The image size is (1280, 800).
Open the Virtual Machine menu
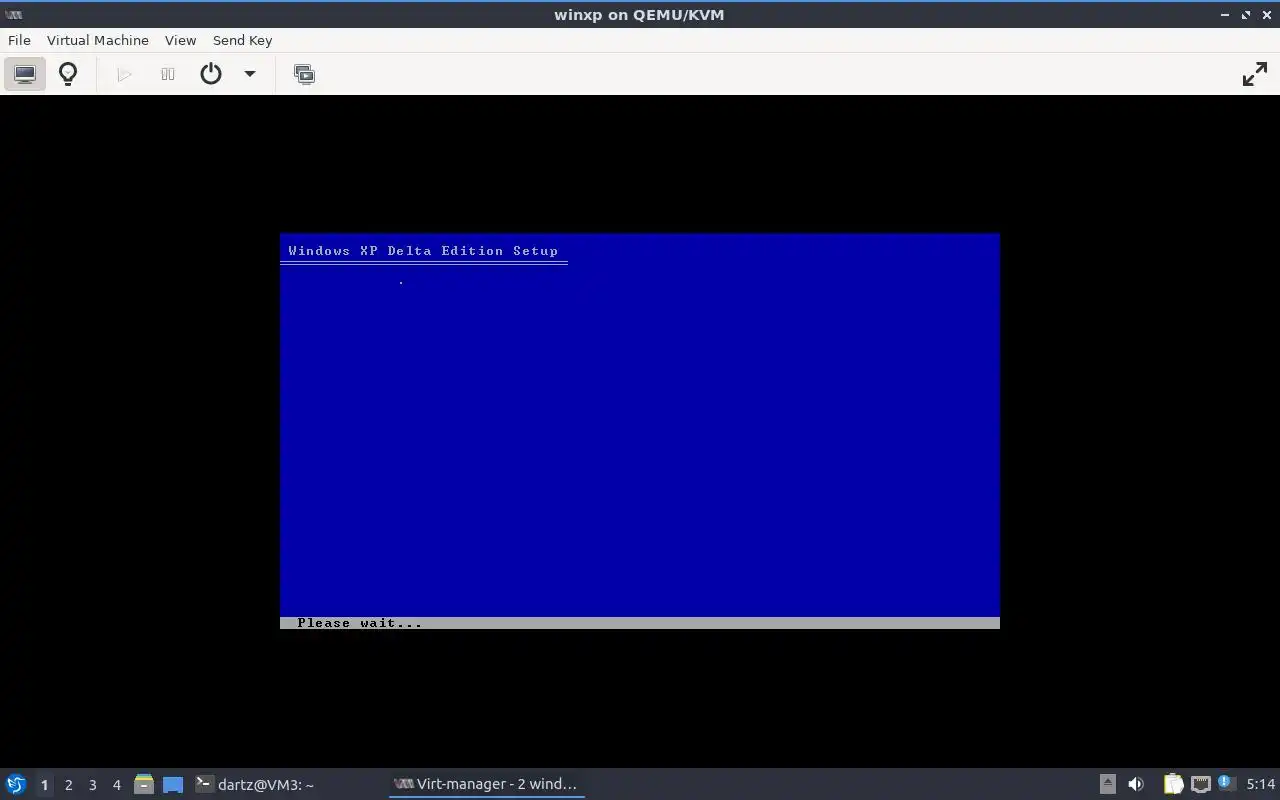pyautogui.click(x=98, y=40)
